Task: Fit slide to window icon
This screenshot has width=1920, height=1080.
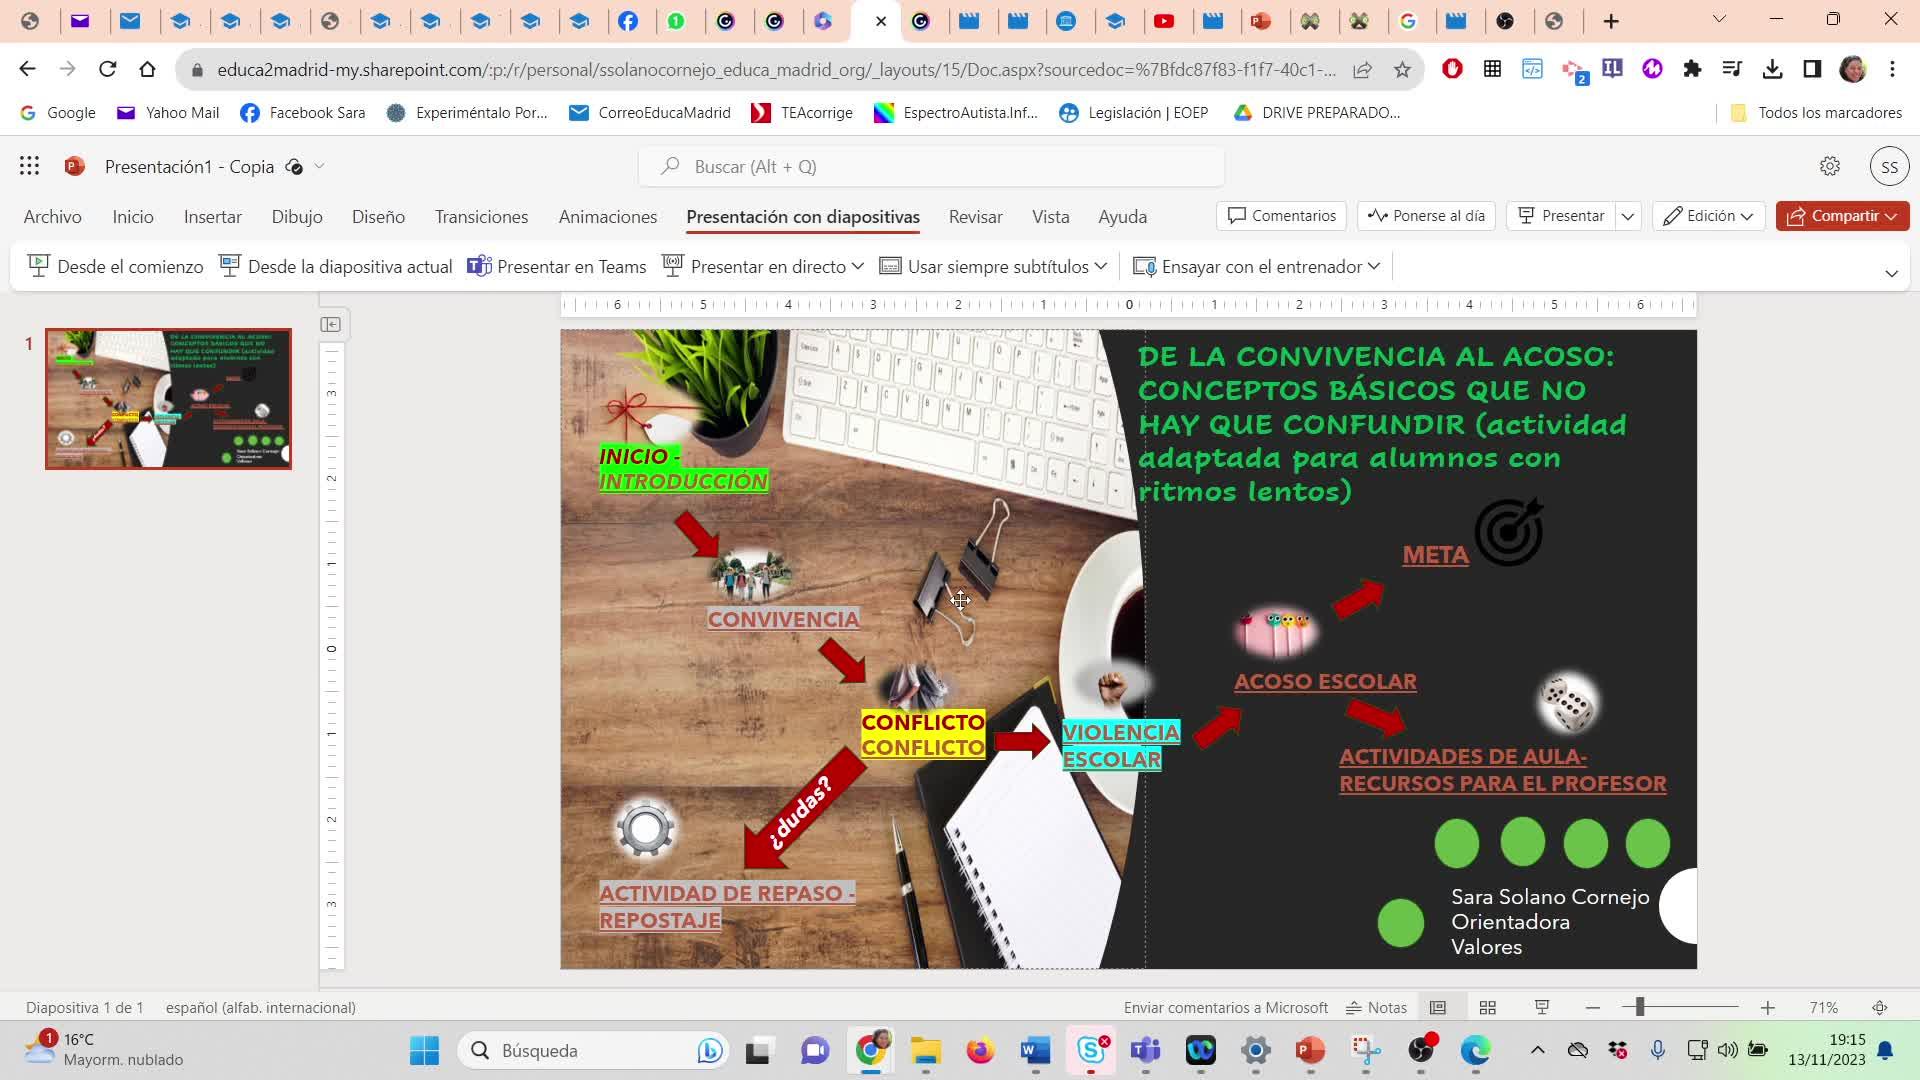Action: point(1880,1007)
